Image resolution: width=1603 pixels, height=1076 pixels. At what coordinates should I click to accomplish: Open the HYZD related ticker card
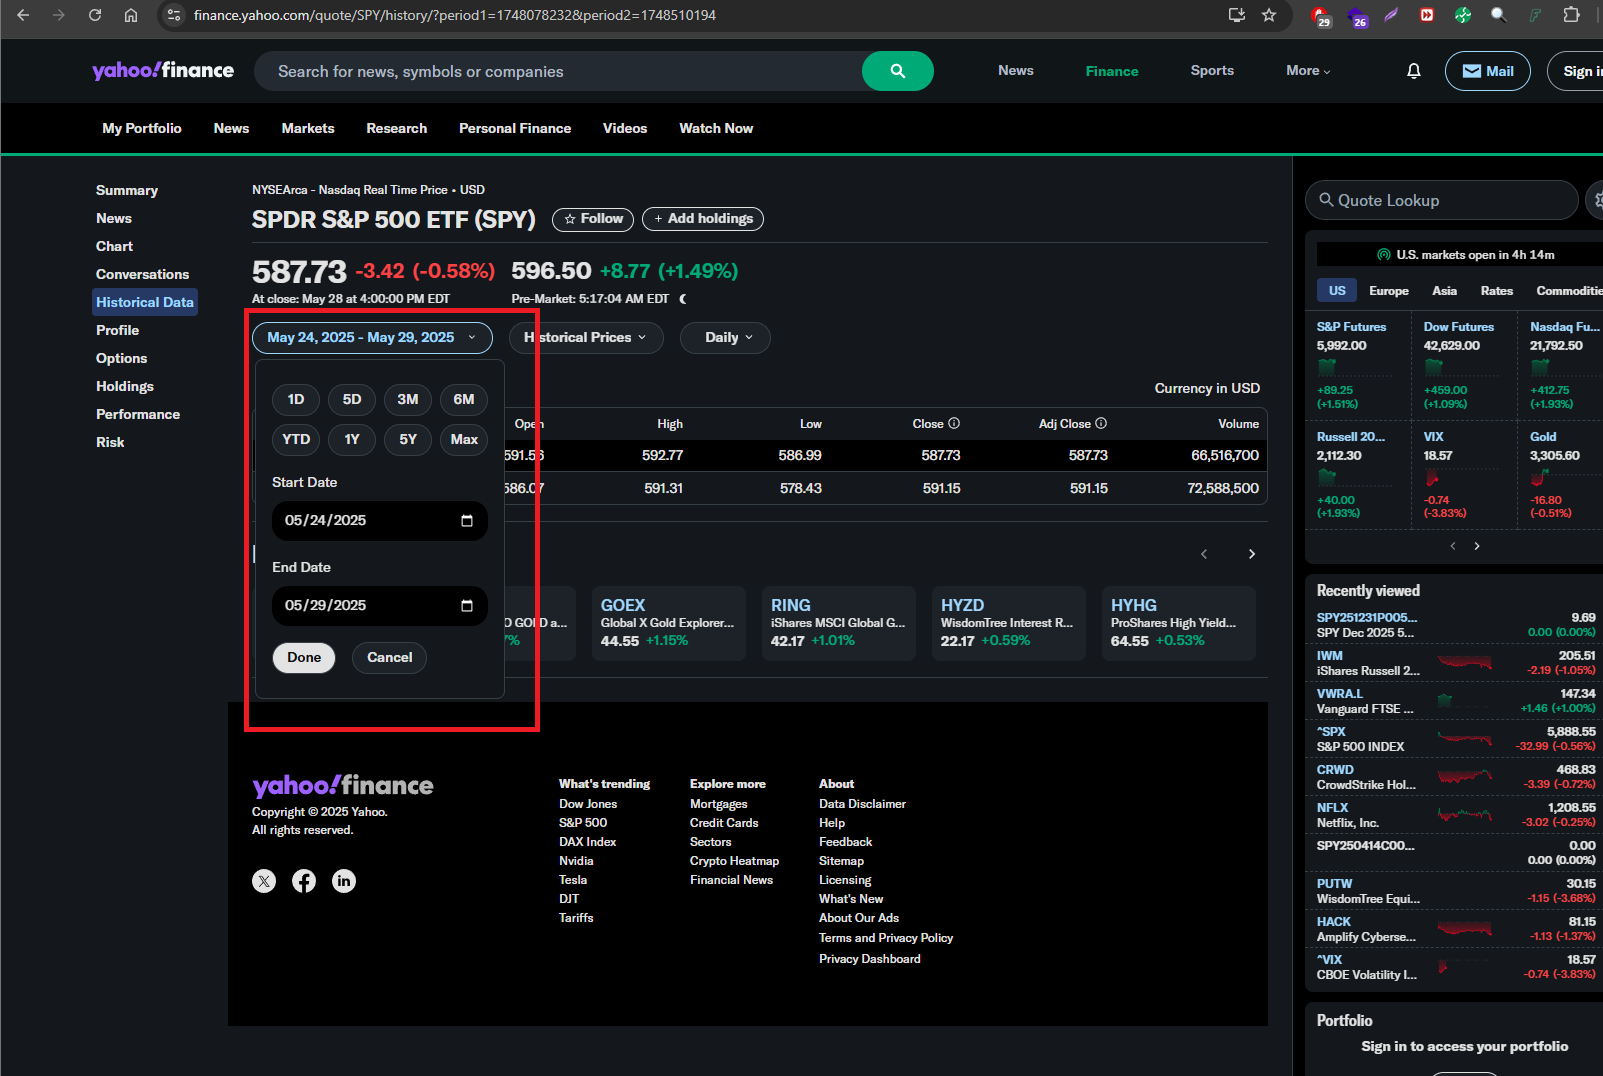click(1009, 623)
